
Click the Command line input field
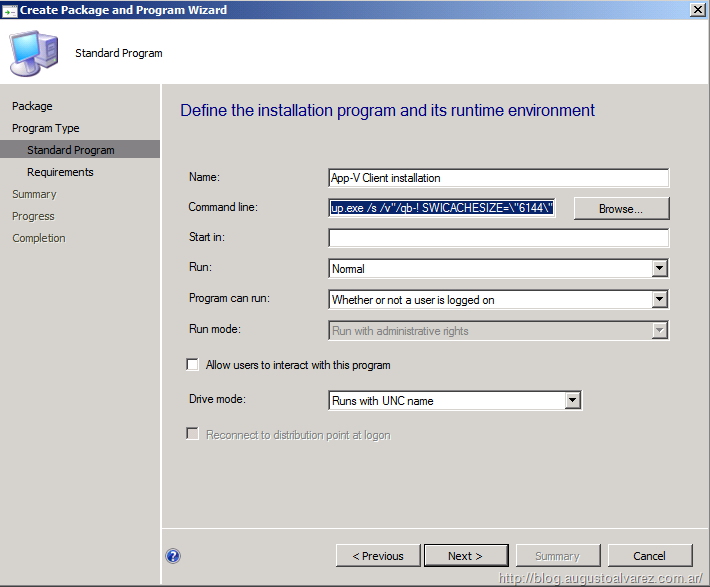441,208
